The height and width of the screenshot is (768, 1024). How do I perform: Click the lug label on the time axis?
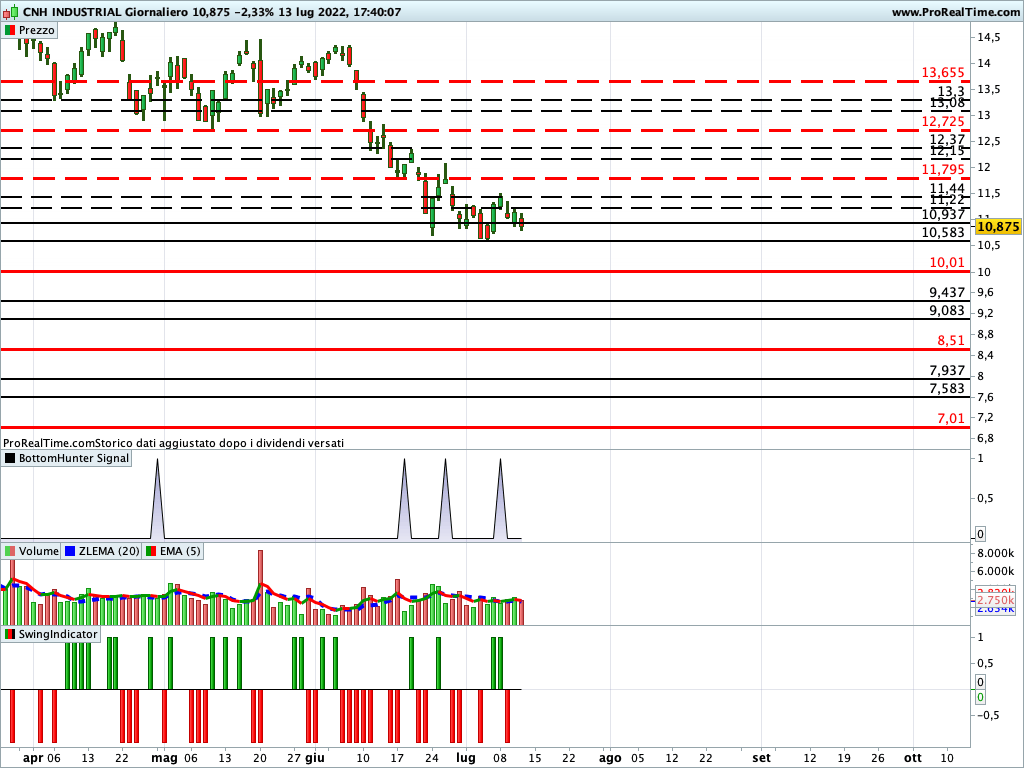466,758
